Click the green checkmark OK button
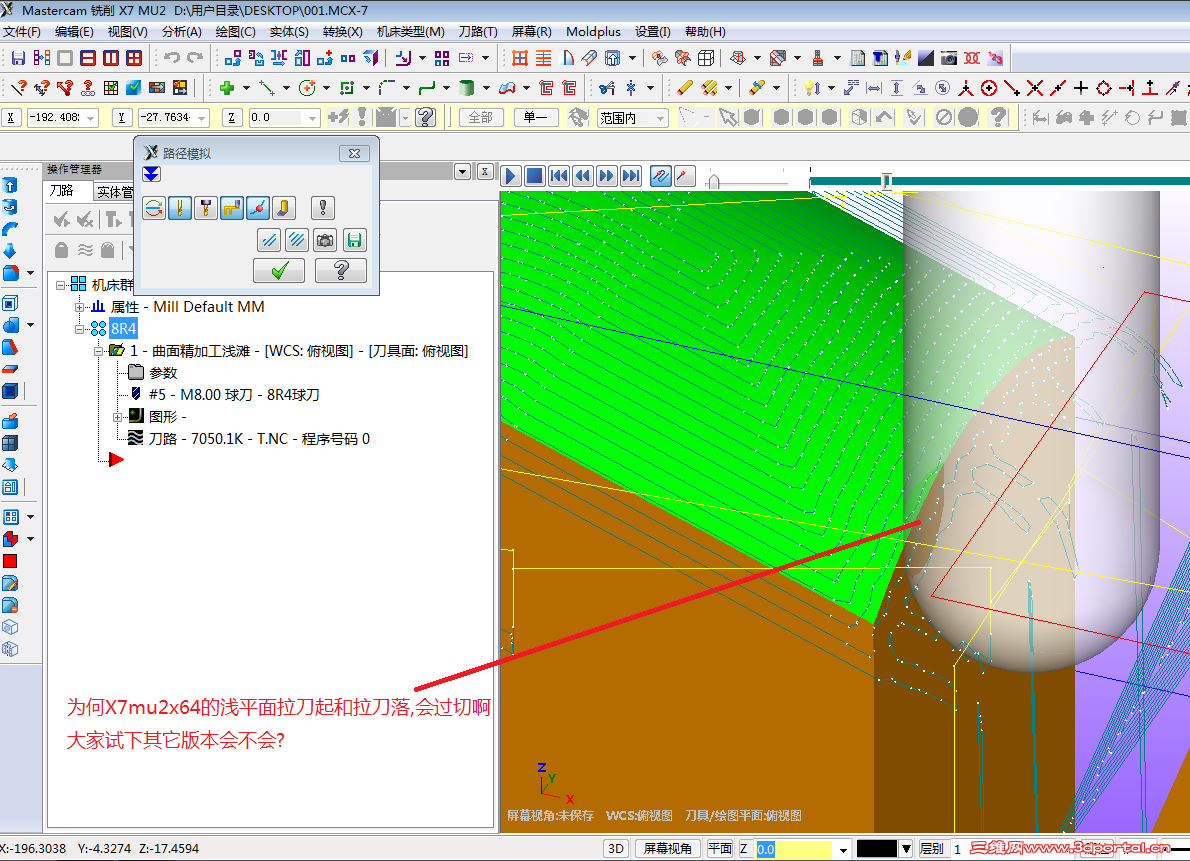The height and width of the screenshot is (861, 1190). [x=279, y=270]
